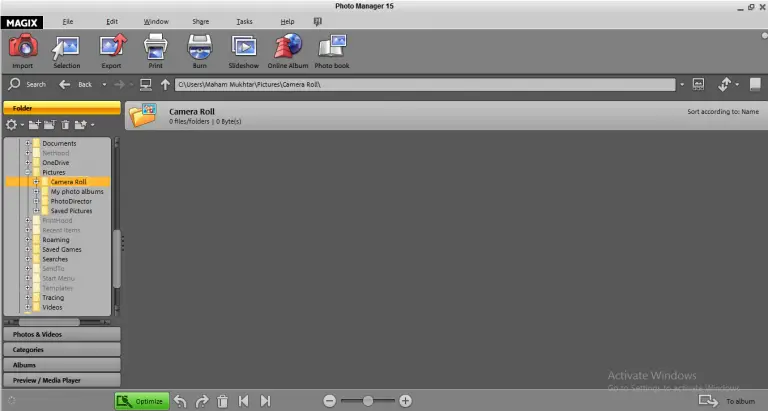Viewport: 768px width, 411px height.
Task: Rotate image right with redo arrow
Action: click(x=201, y=401)
